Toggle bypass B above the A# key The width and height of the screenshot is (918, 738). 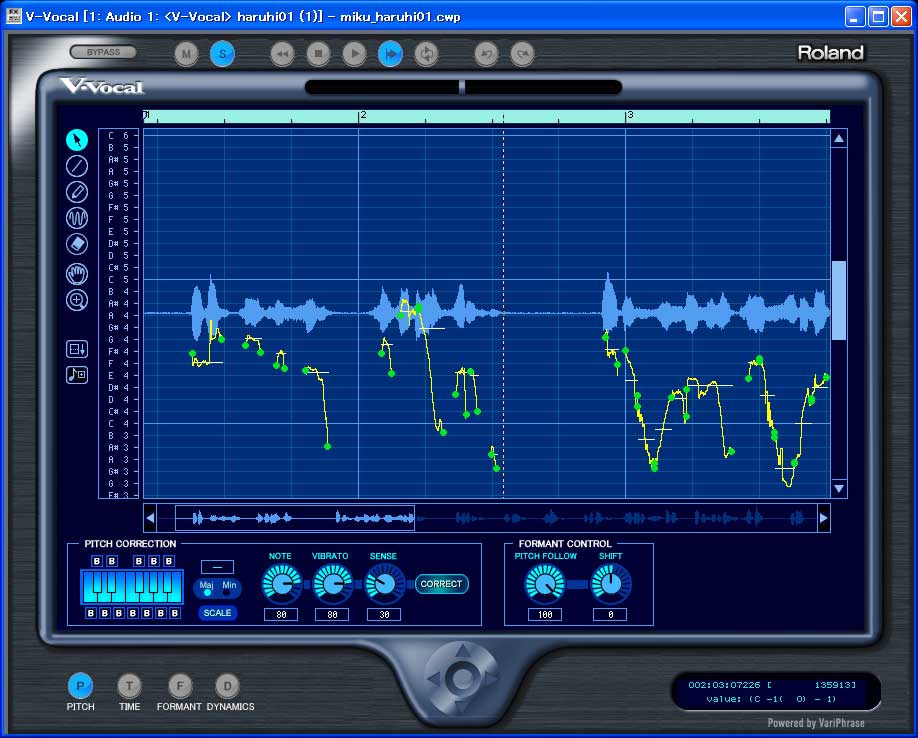coord(169,561)
